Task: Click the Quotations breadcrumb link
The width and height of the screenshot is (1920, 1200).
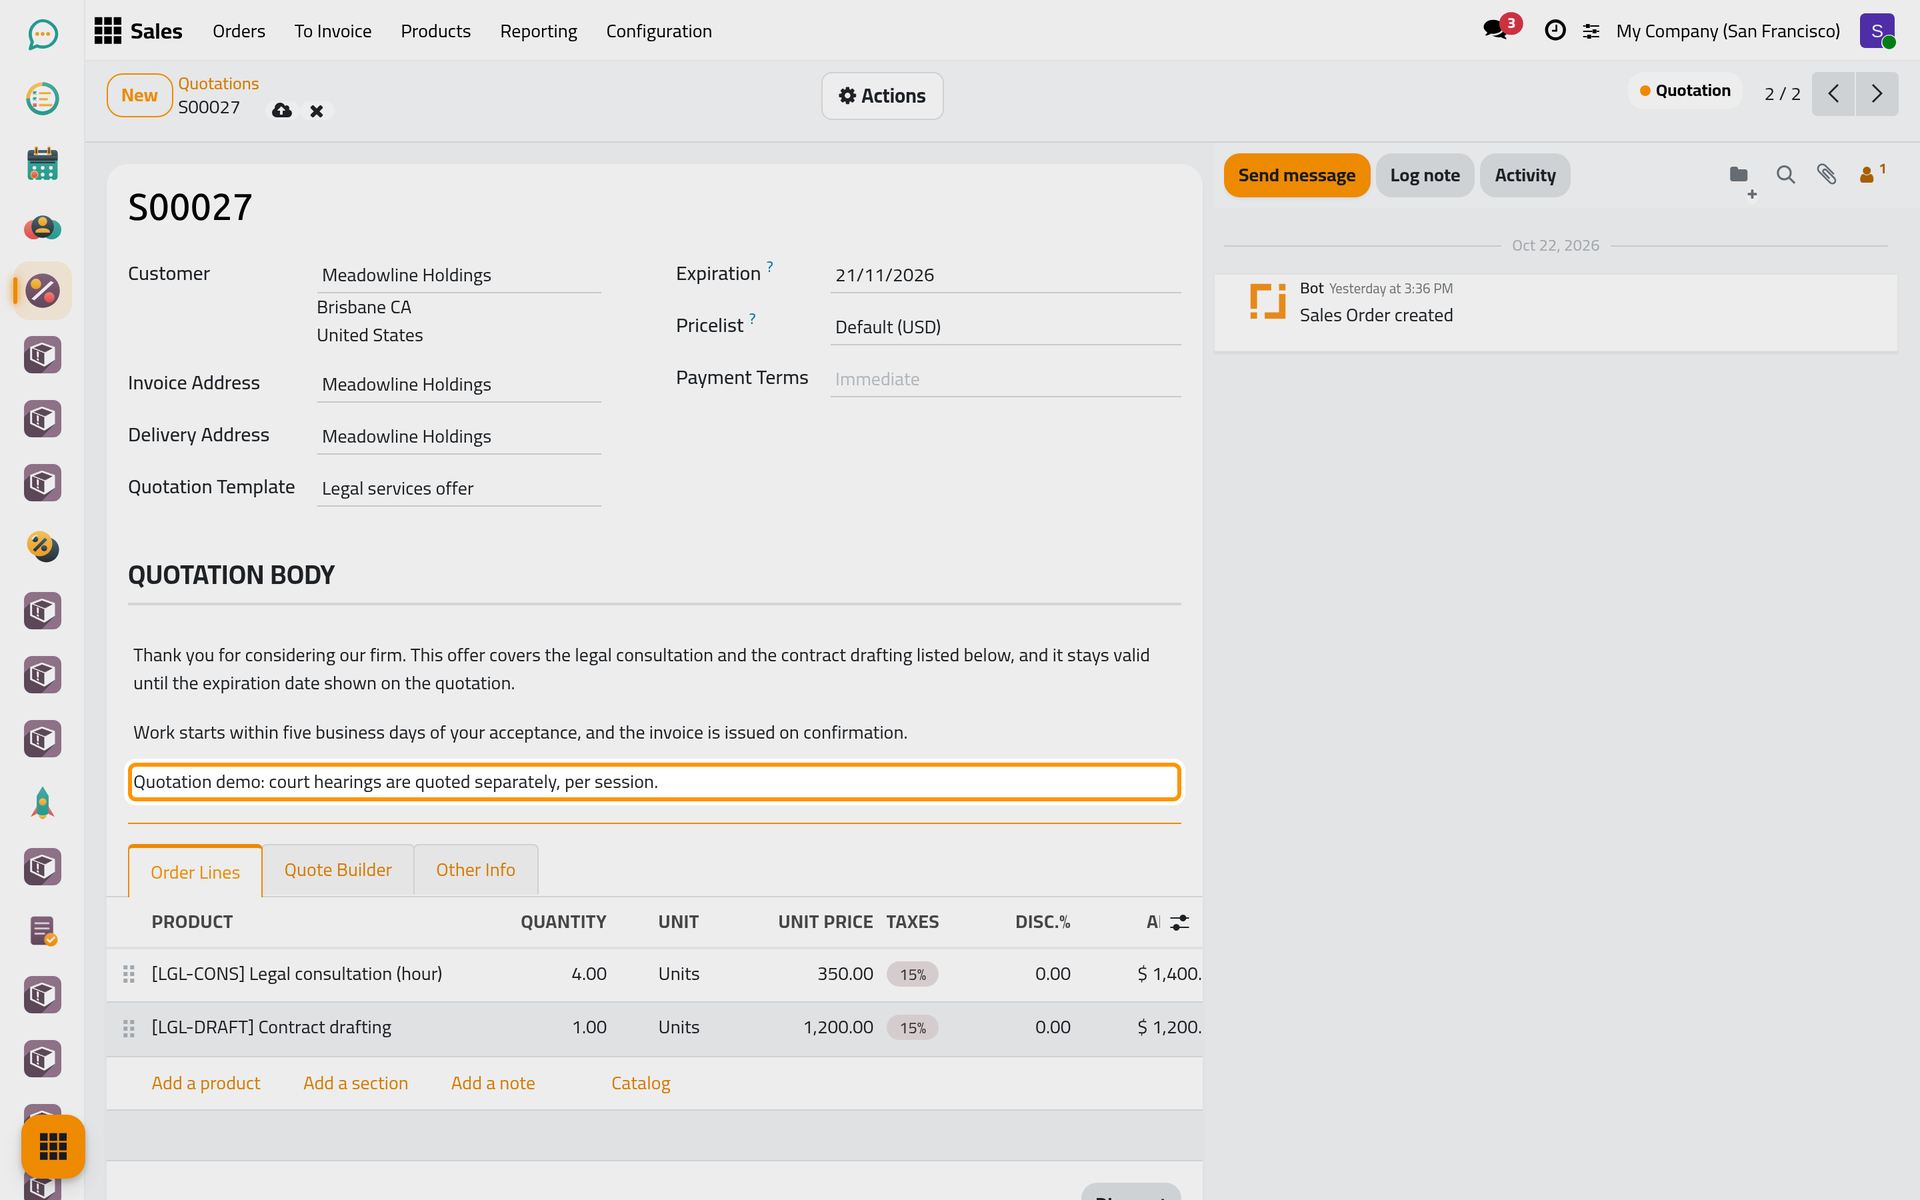Action: coord(218,83)
